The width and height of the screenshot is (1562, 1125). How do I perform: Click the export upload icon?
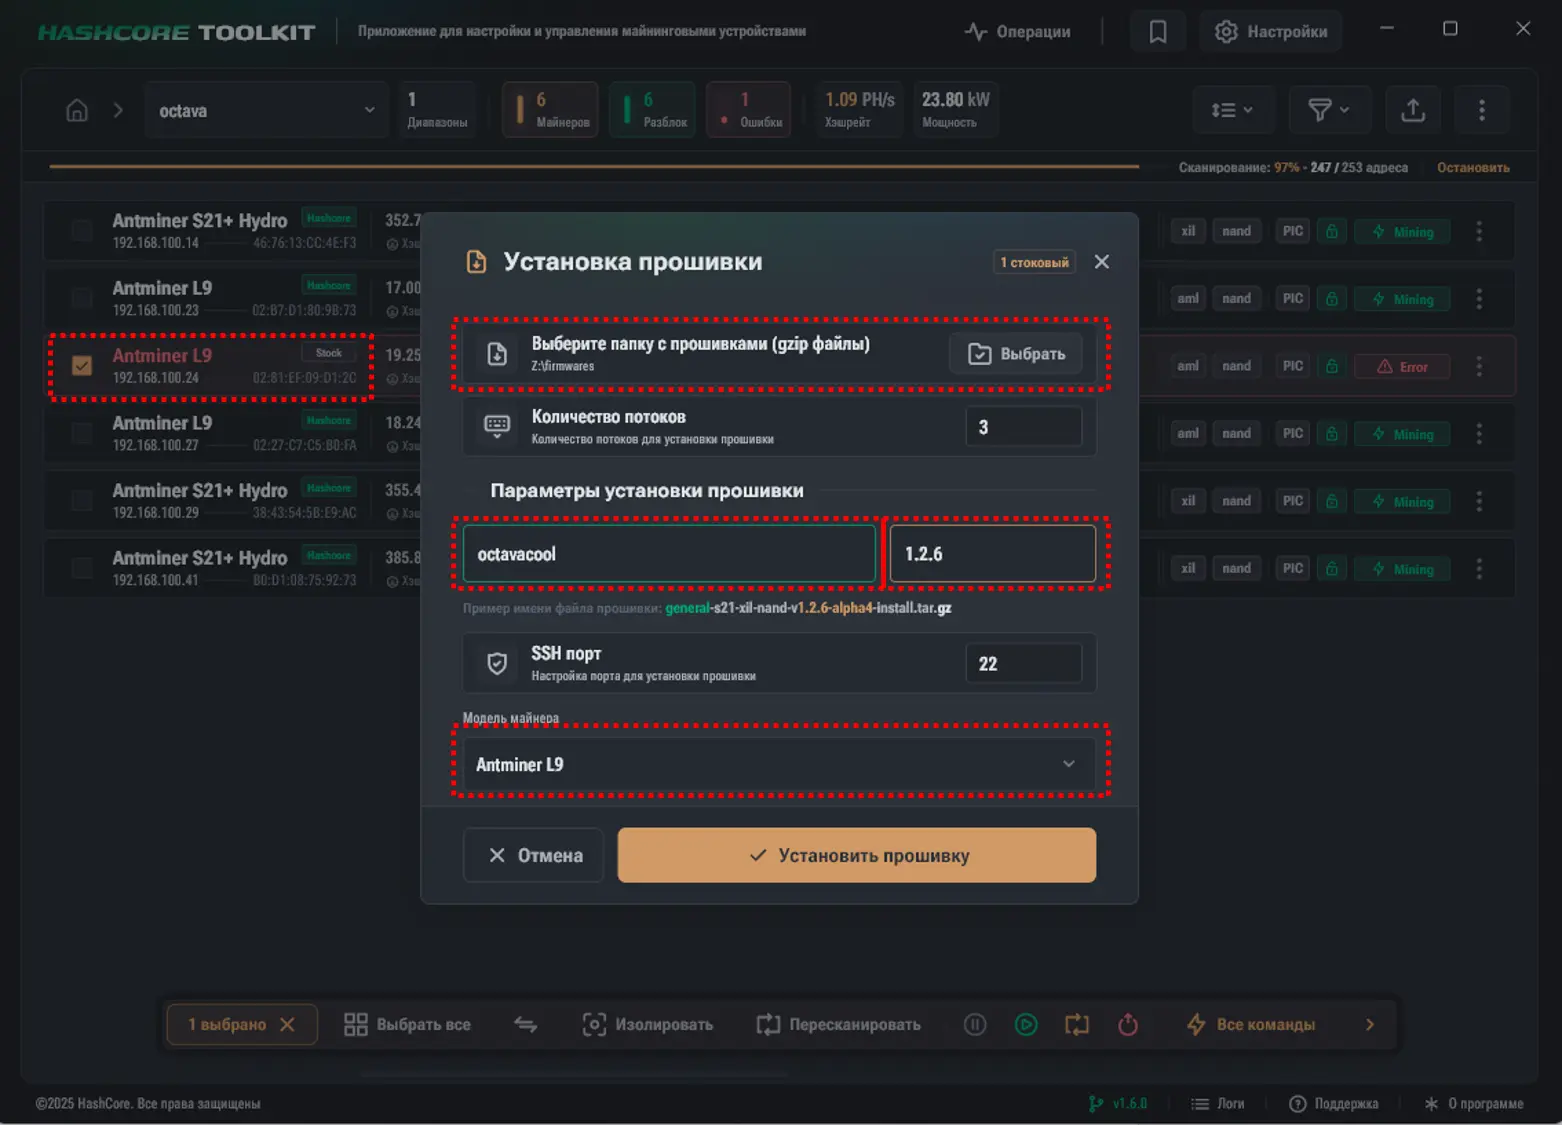coord(1412,110)
